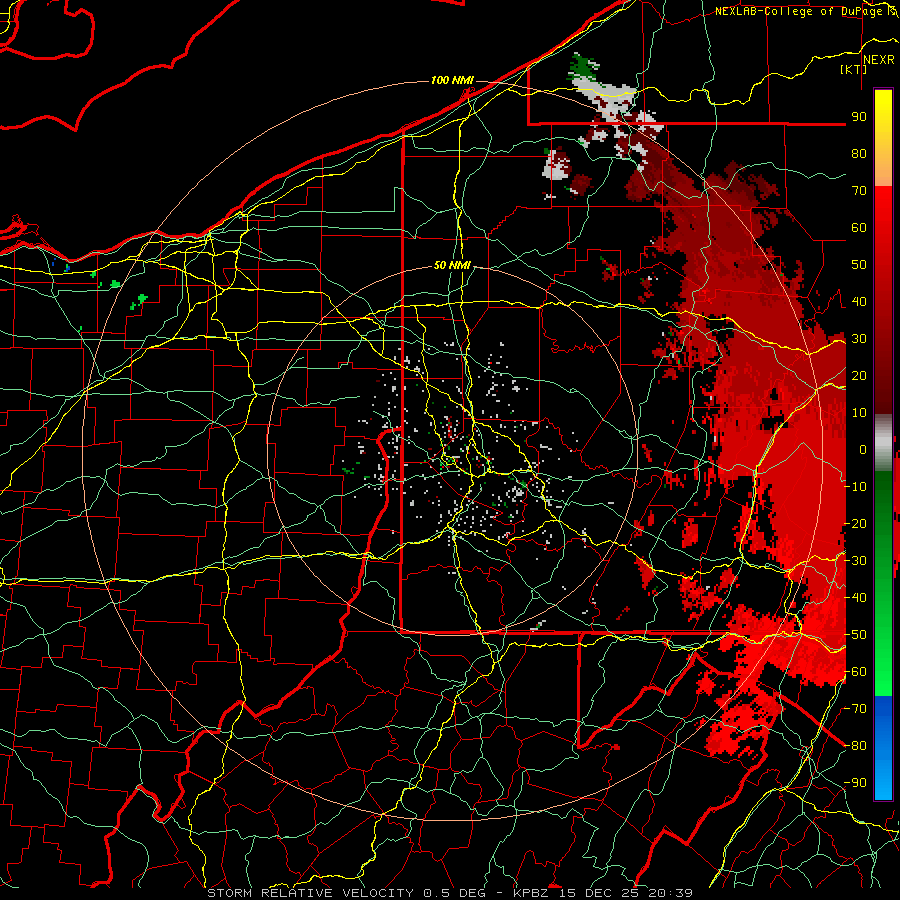
Task: Click the positive 70 scale value
Action: point(859,191)
